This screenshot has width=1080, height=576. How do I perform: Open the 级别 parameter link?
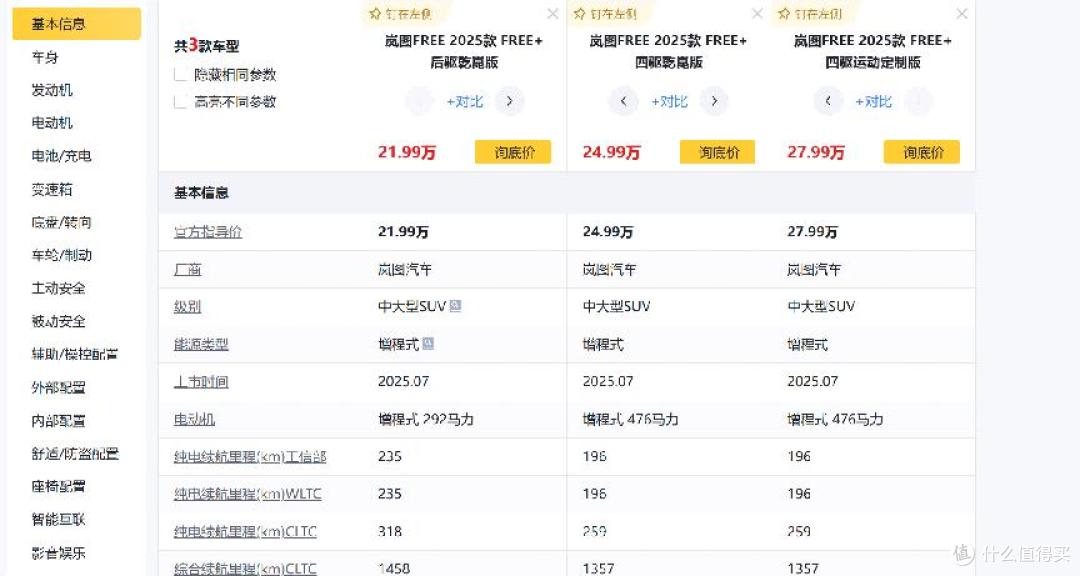click(x=187, y=307)
